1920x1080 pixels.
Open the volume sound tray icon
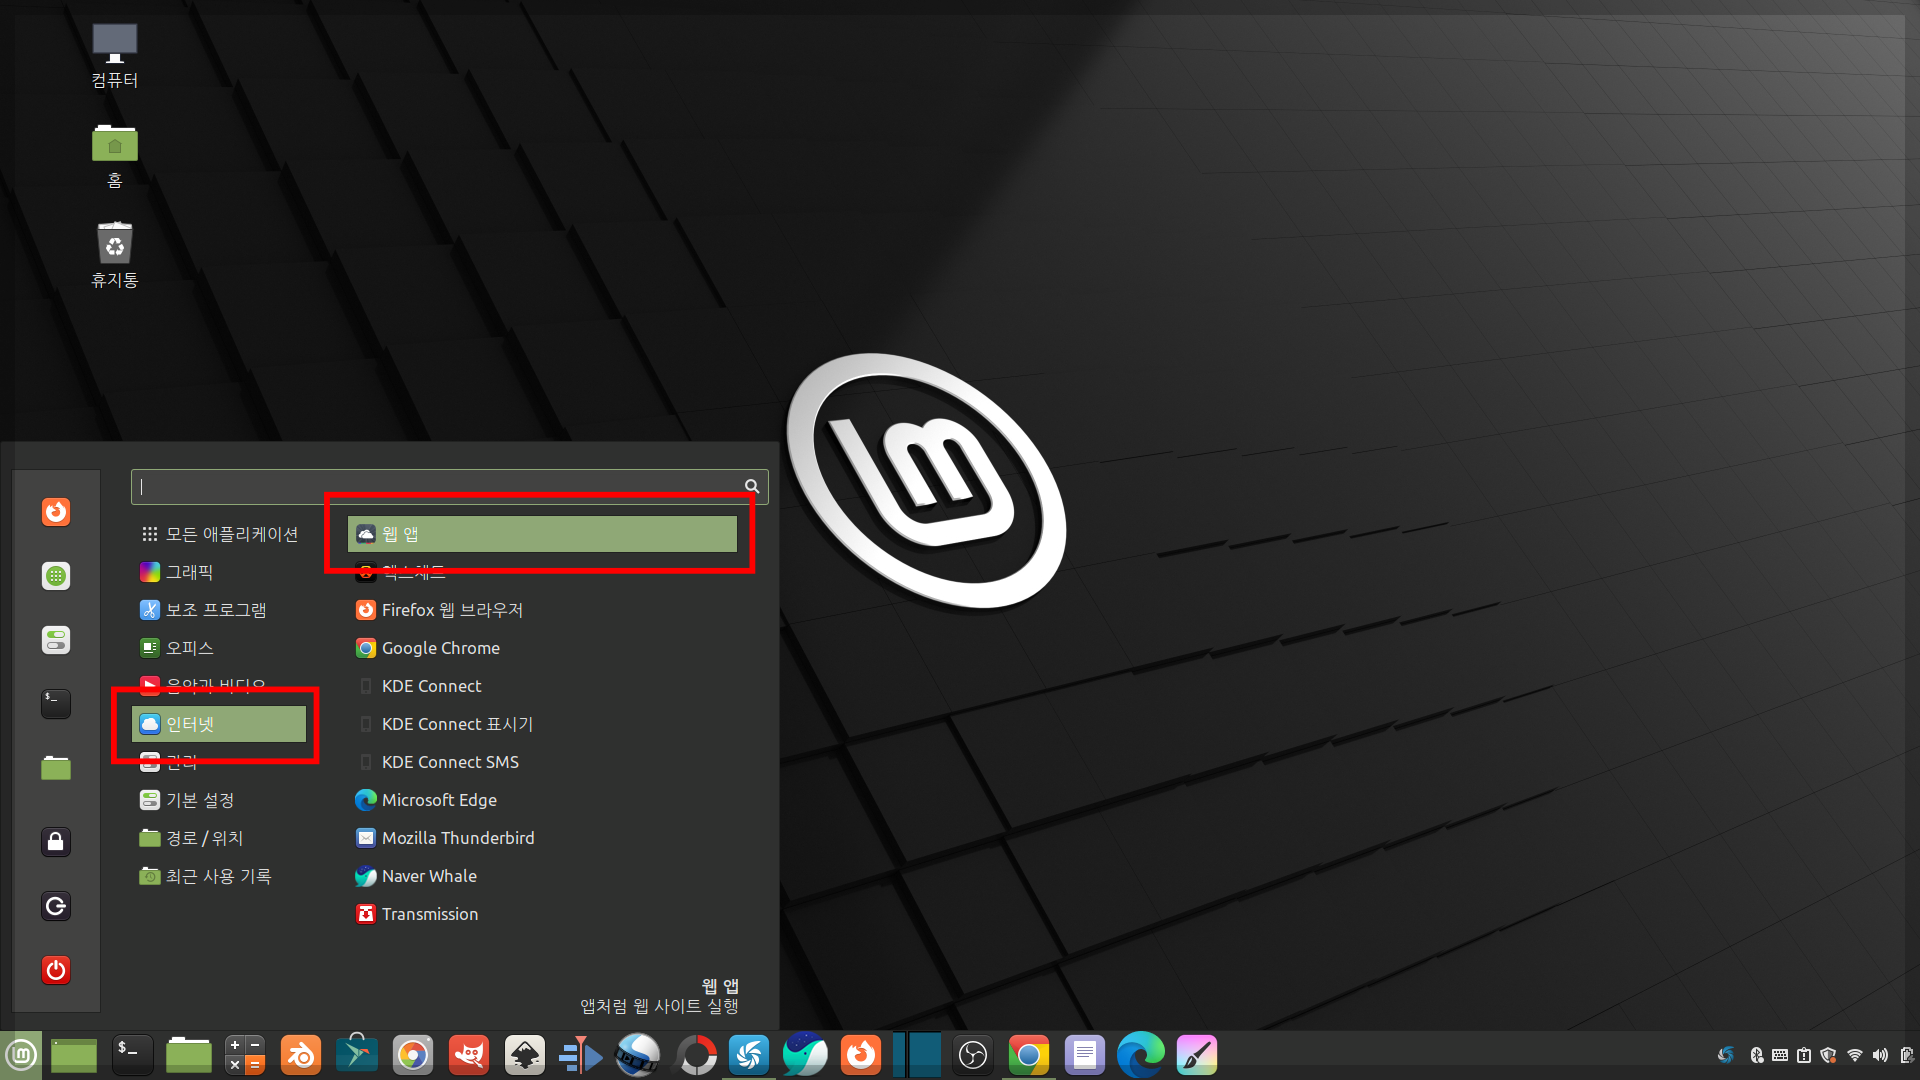point(1880,1055)
